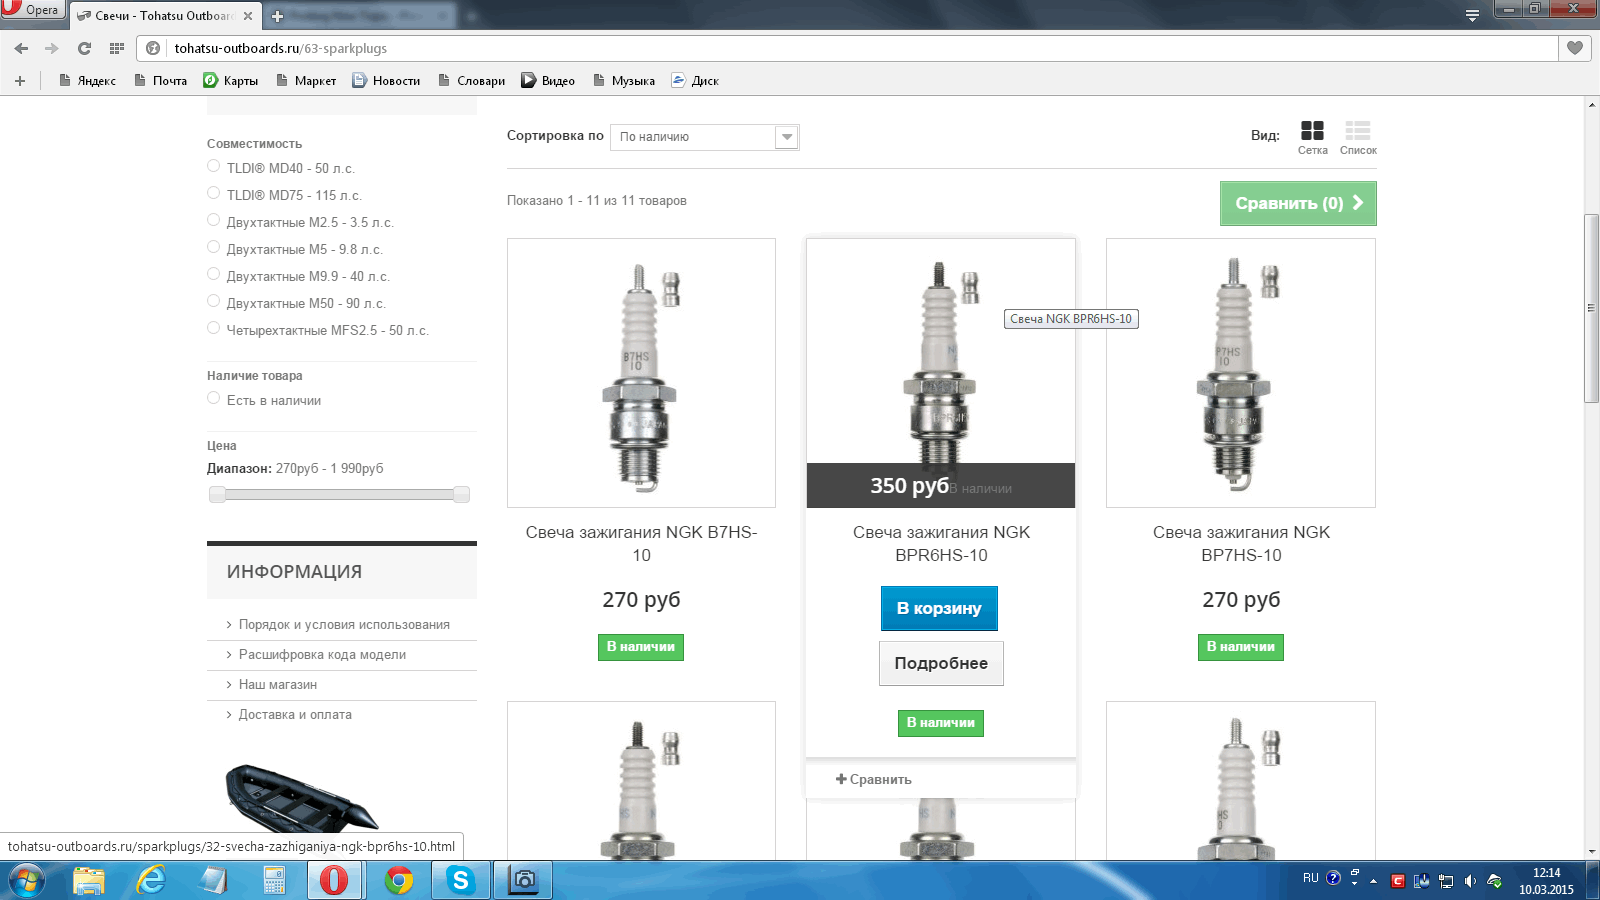Select Четырехтактные MFS2.5 - 50 л.с. filter
This screenshot has width=1600, height=900.
pos(213,328)
